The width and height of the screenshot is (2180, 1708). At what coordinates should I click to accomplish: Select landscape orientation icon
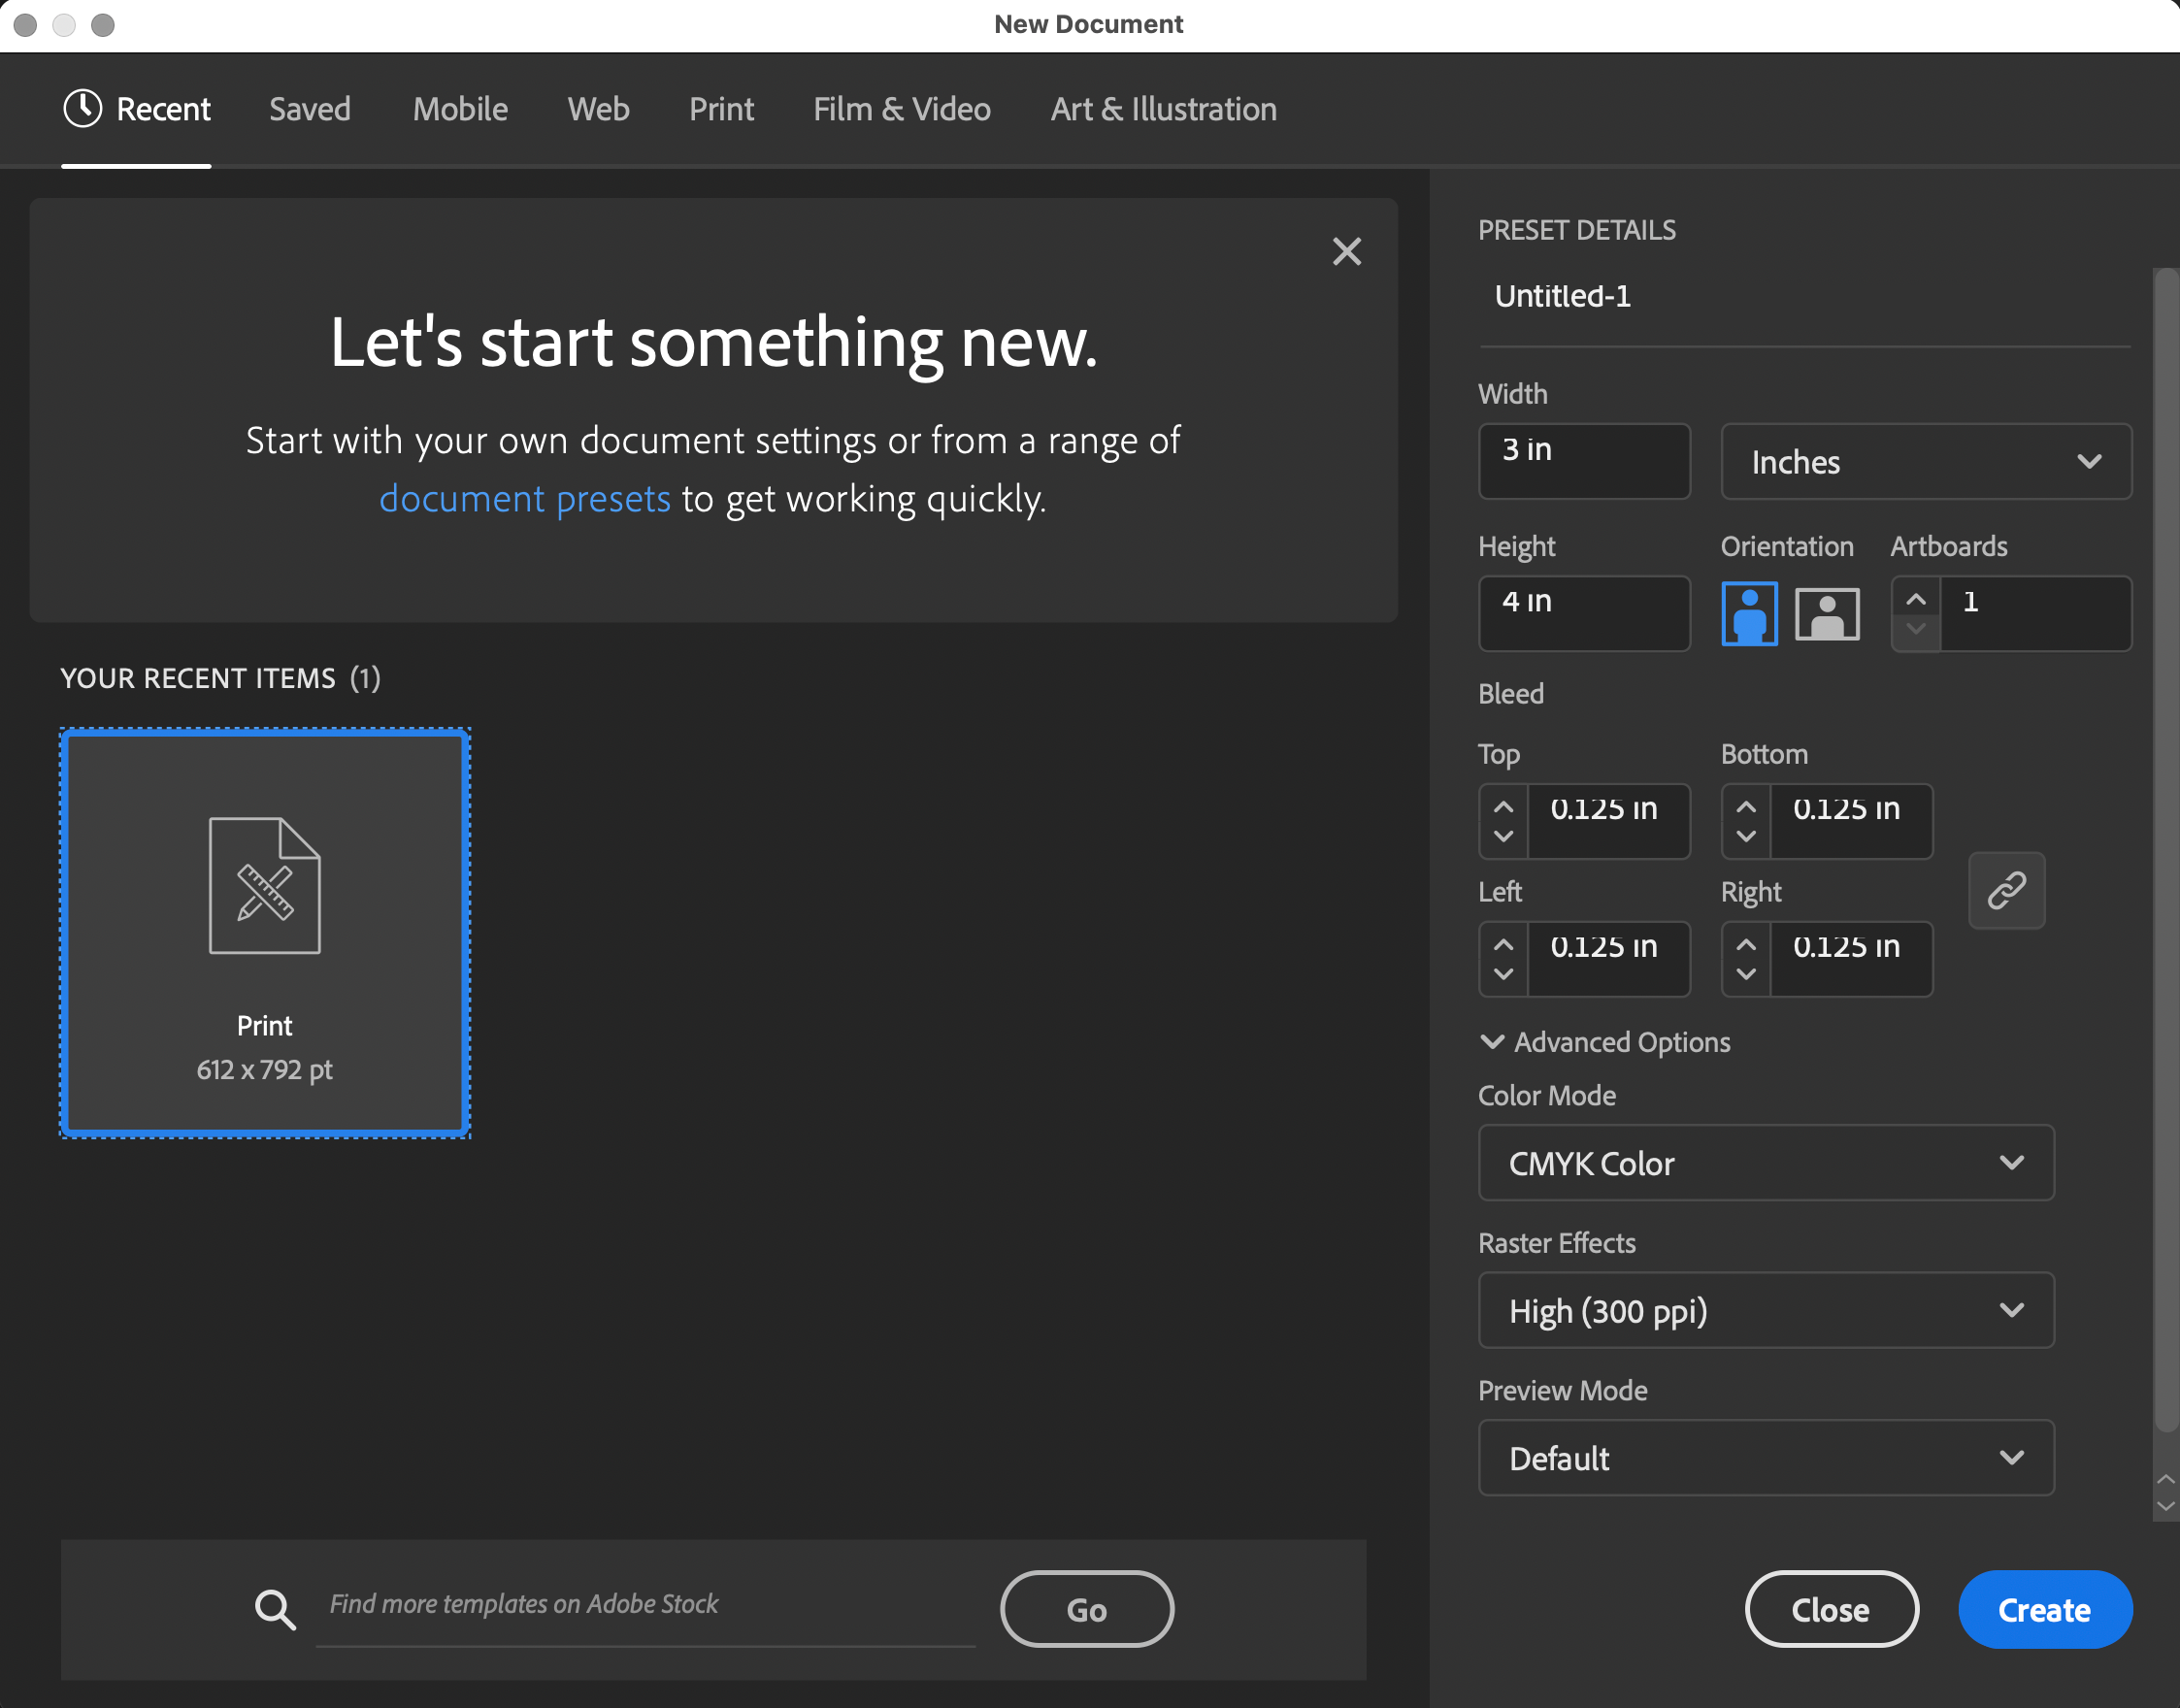1827,613
